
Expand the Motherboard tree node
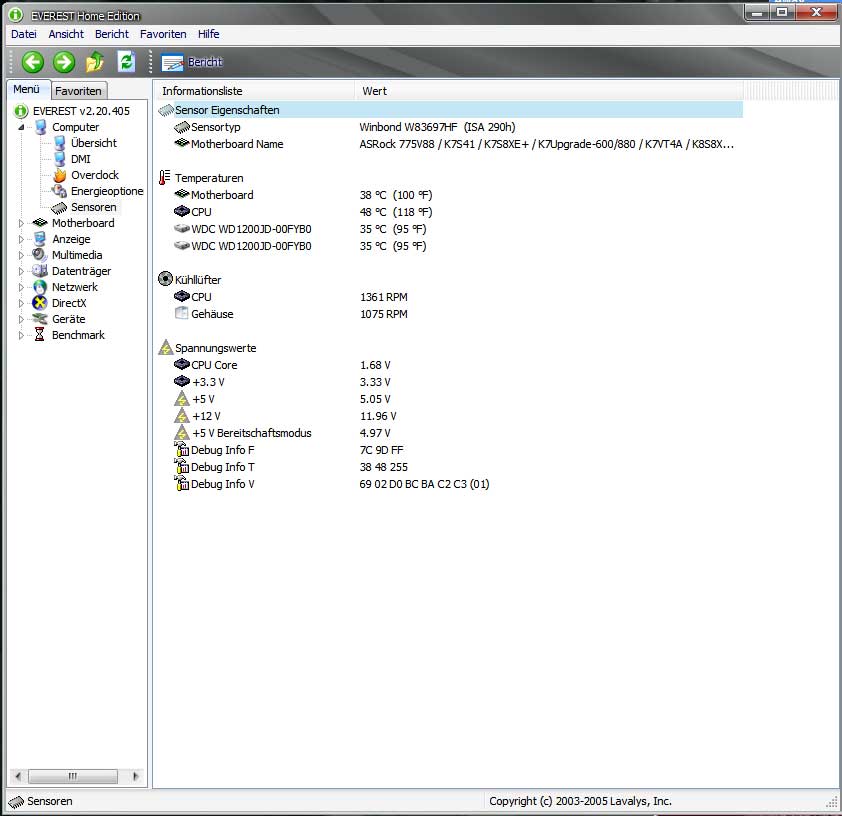(21, 223)
